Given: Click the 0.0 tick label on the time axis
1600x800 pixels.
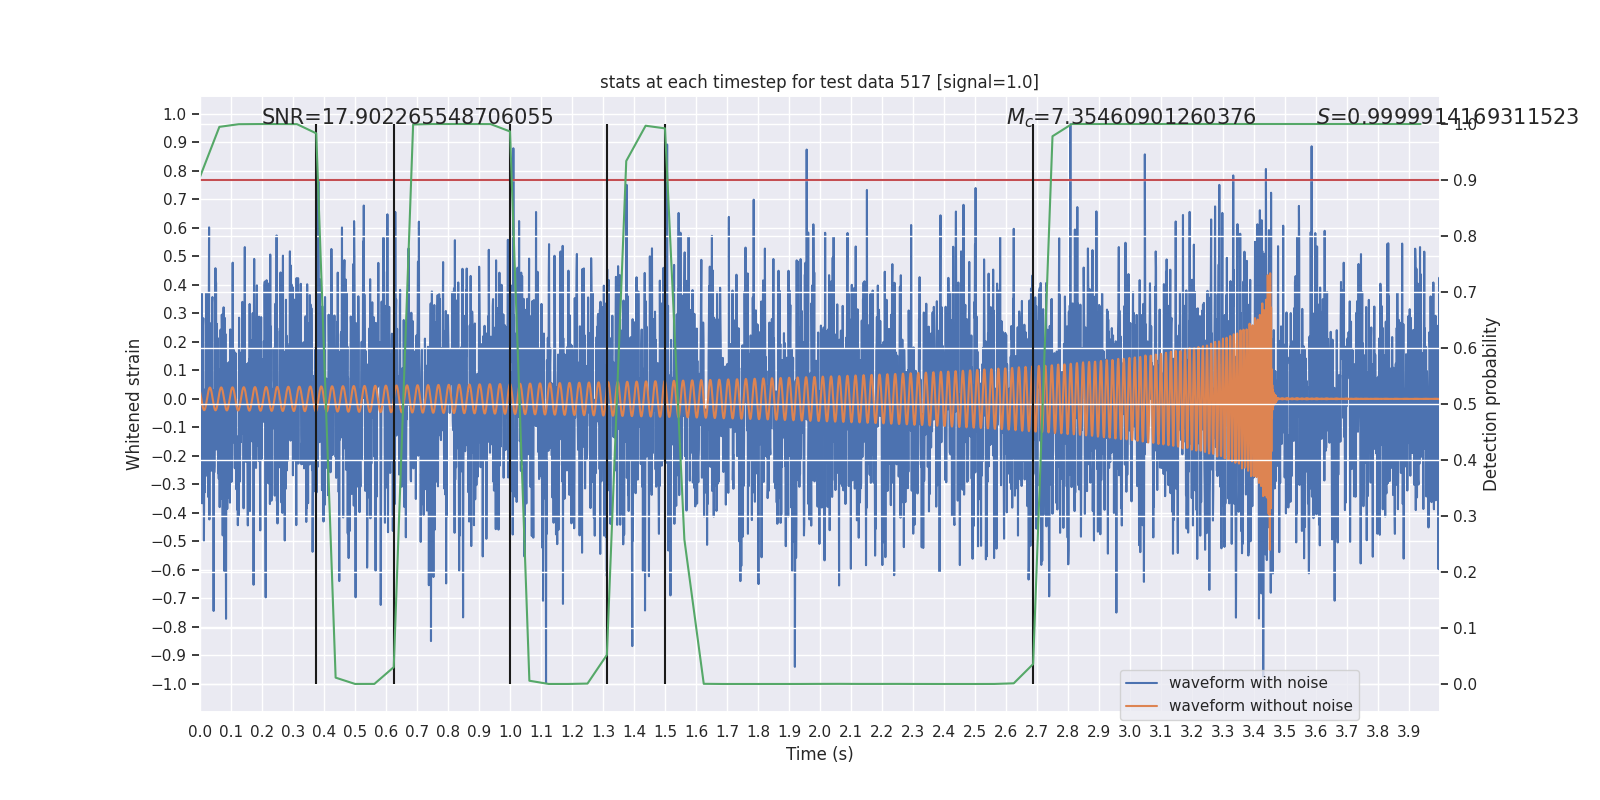Looking at the screenshot, I should tap(200, 732).
